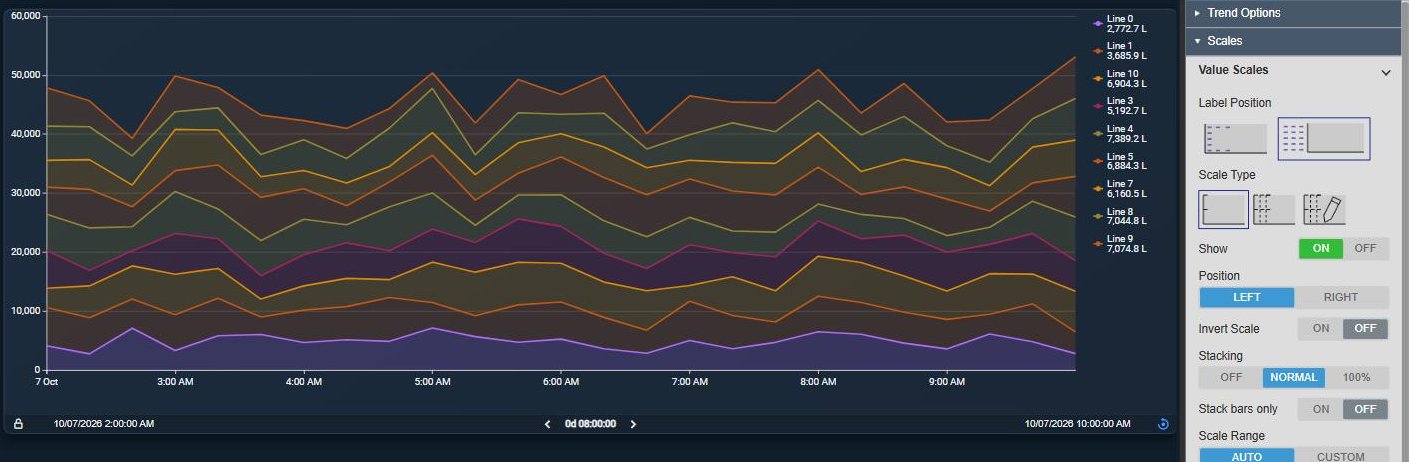Click the Line 3 5,192.7 L legend label
Screen dimensions: 1409x462
coord(1126,106)
